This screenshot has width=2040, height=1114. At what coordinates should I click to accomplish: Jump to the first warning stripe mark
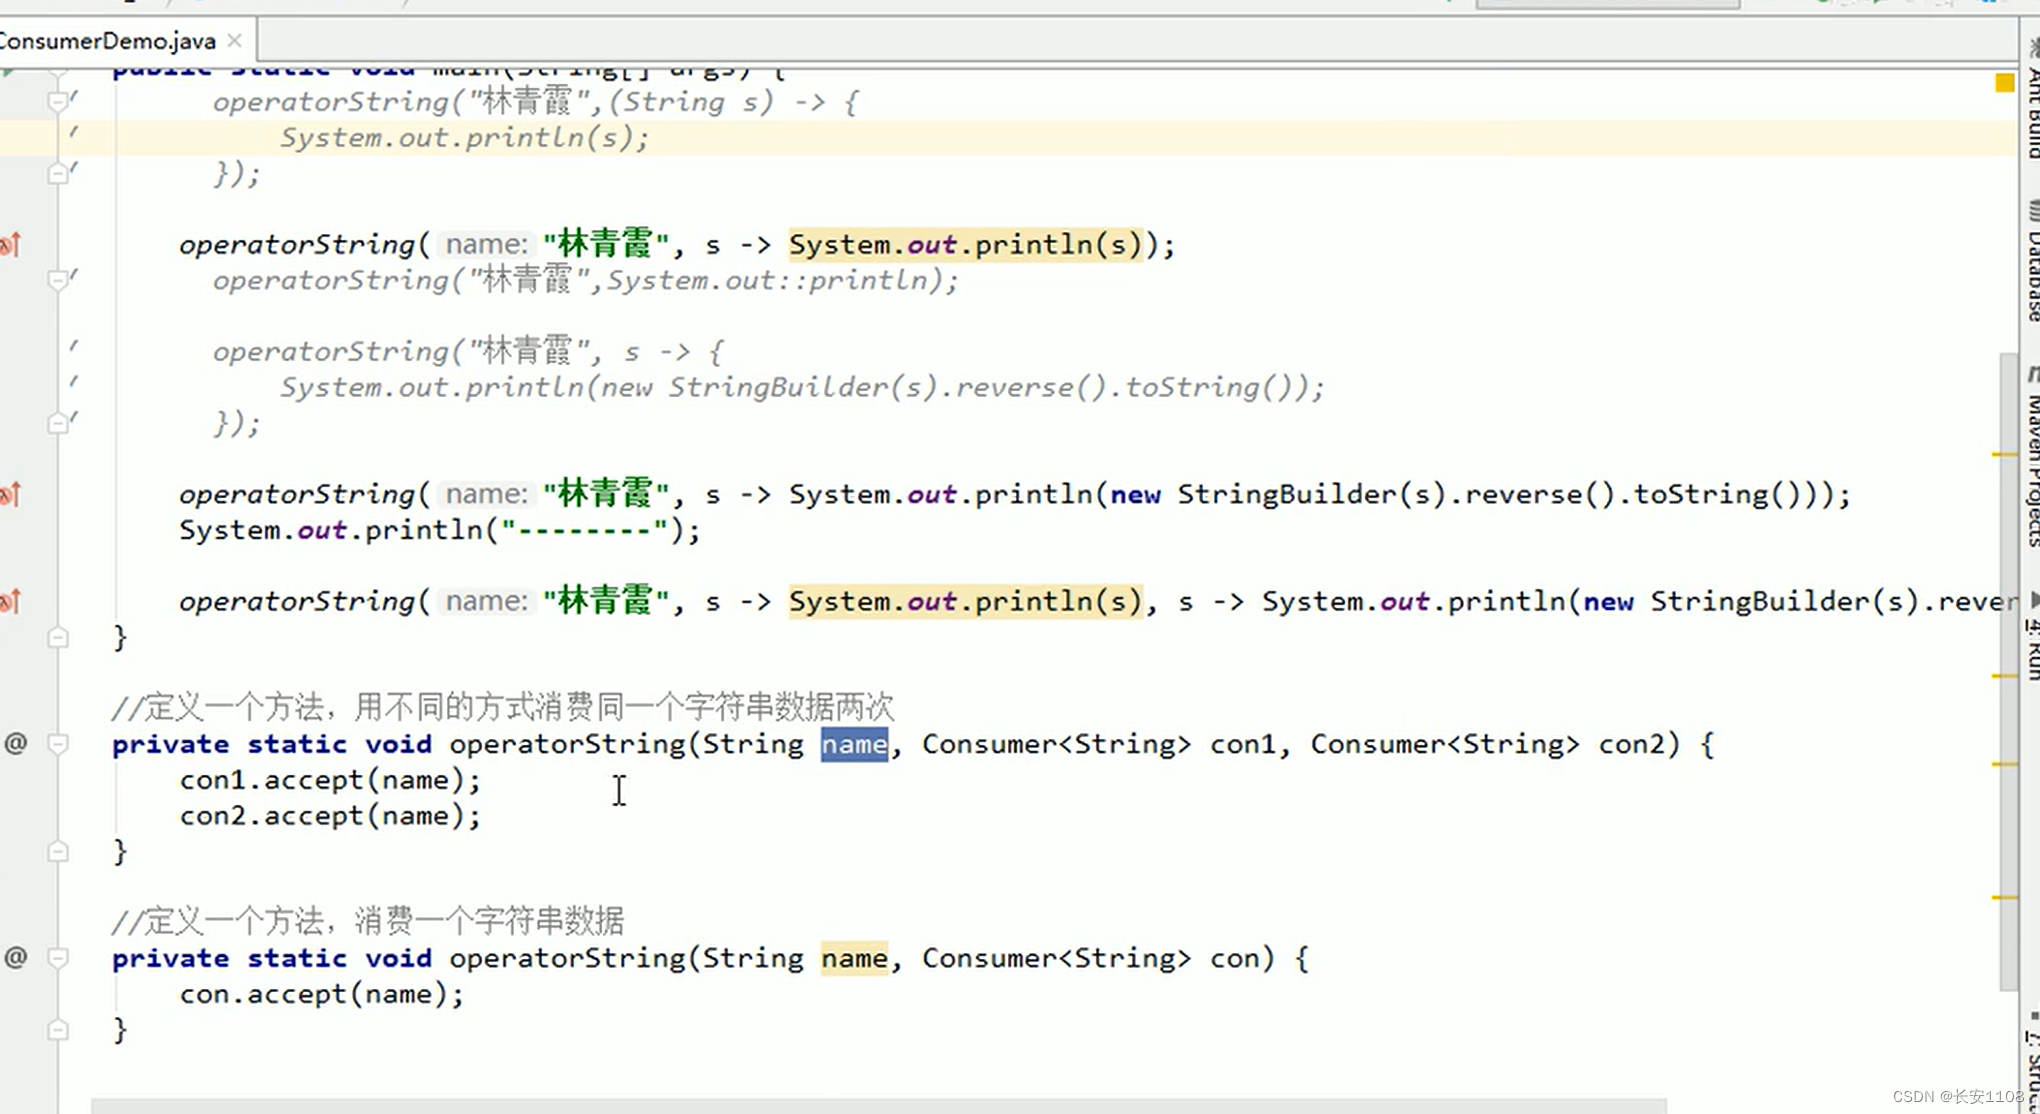click(2005, 454)
